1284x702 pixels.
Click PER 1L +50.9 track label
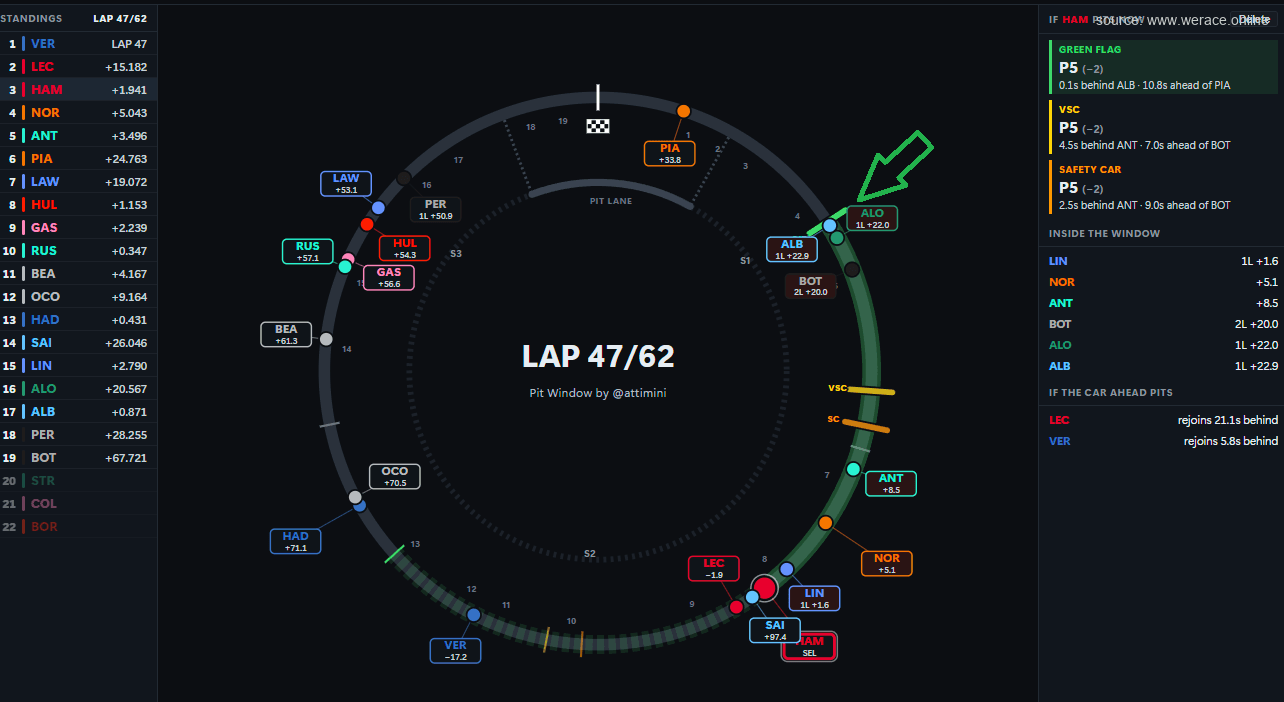pos(435,209)
